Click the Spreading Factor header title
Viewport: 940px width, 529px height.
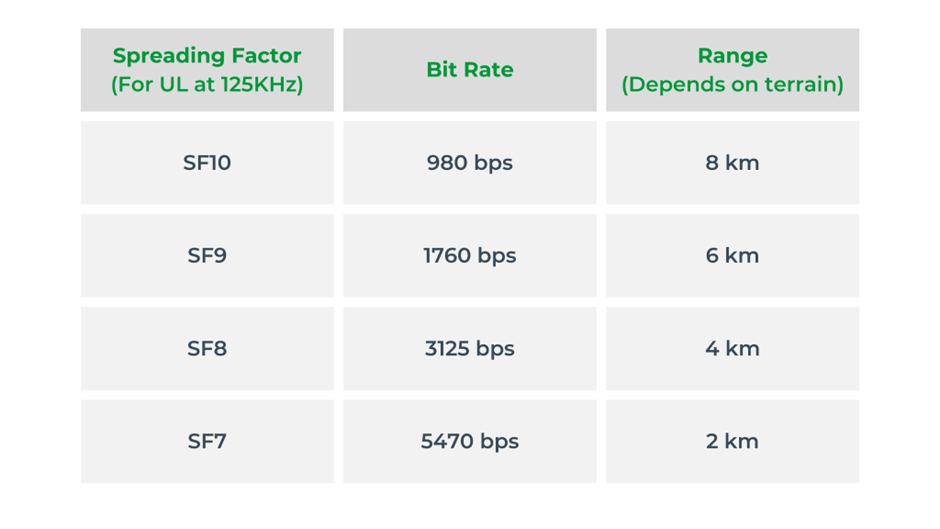[207, 56]
